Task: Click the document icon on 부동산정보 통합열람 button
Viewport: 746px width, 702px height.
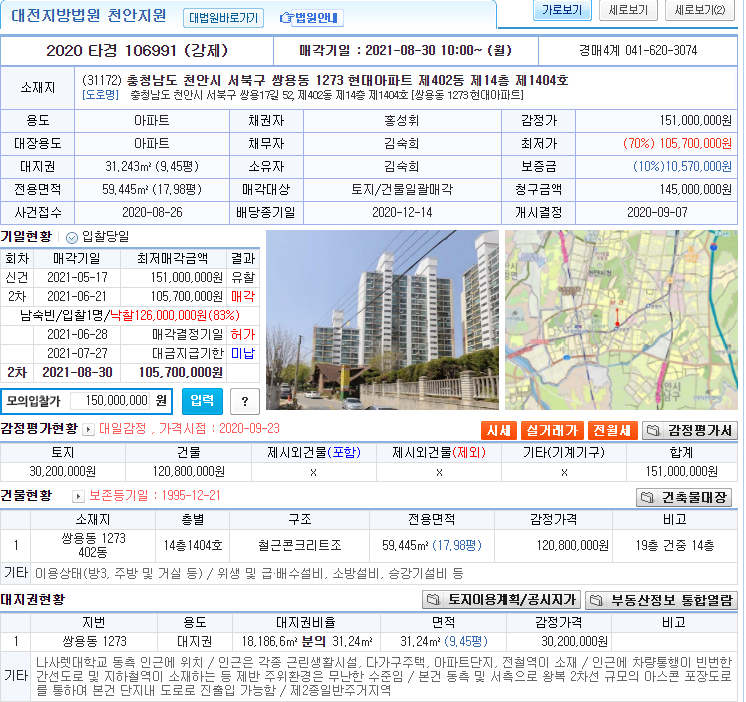Action: point(597,600)
